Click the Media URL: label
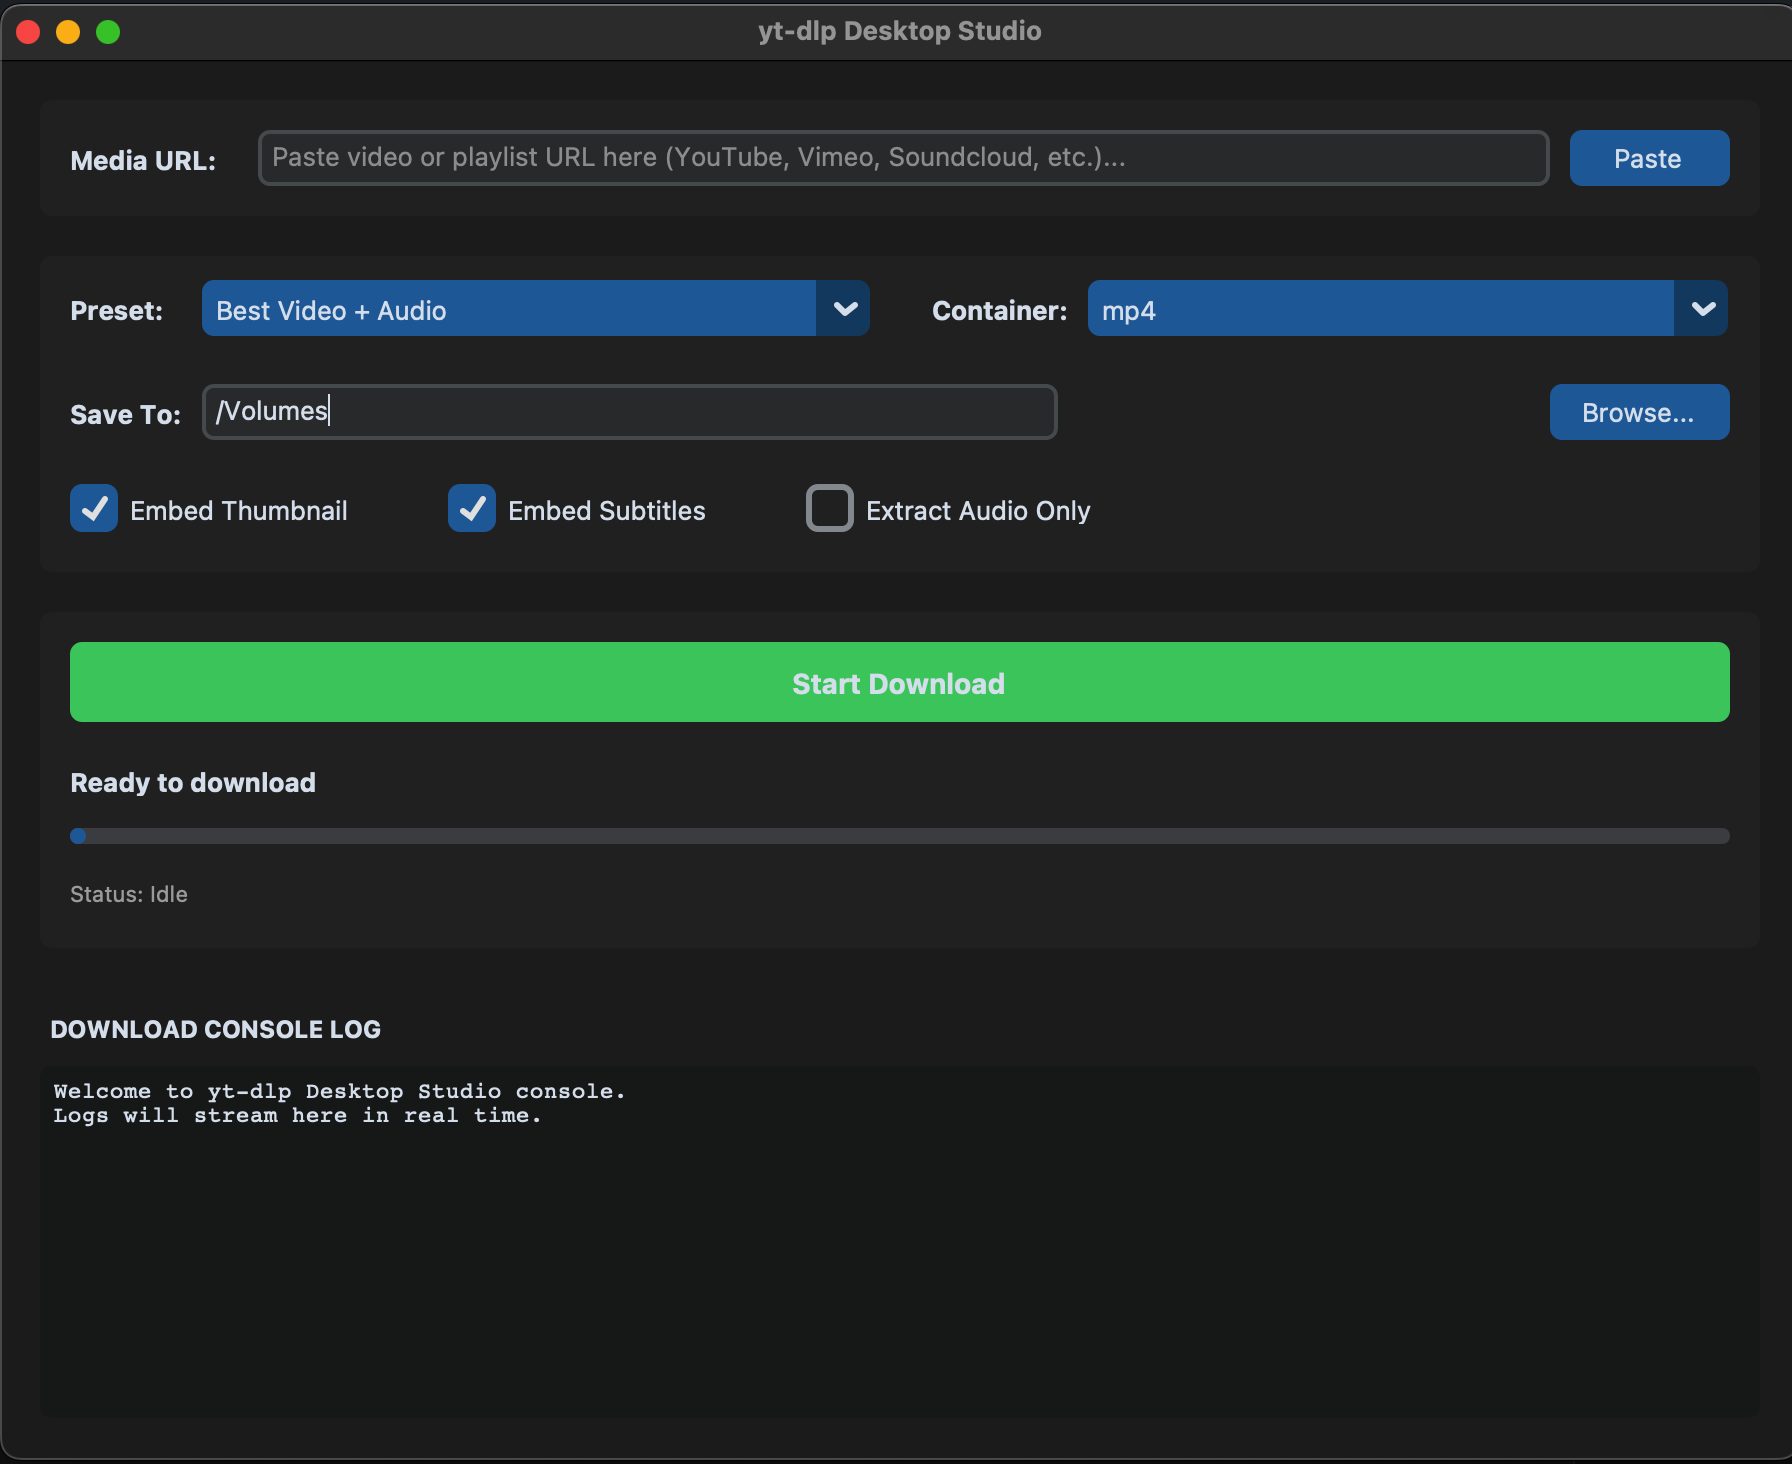 pyautogui.click(x=143, y=161)
